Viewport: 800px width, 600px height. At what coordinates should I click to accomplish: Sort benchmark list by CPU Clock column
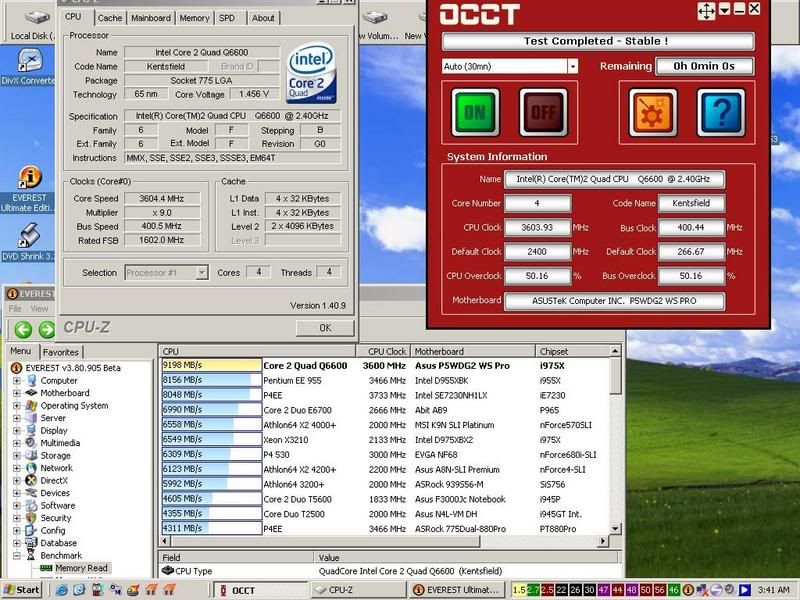[x=383, y=351]
